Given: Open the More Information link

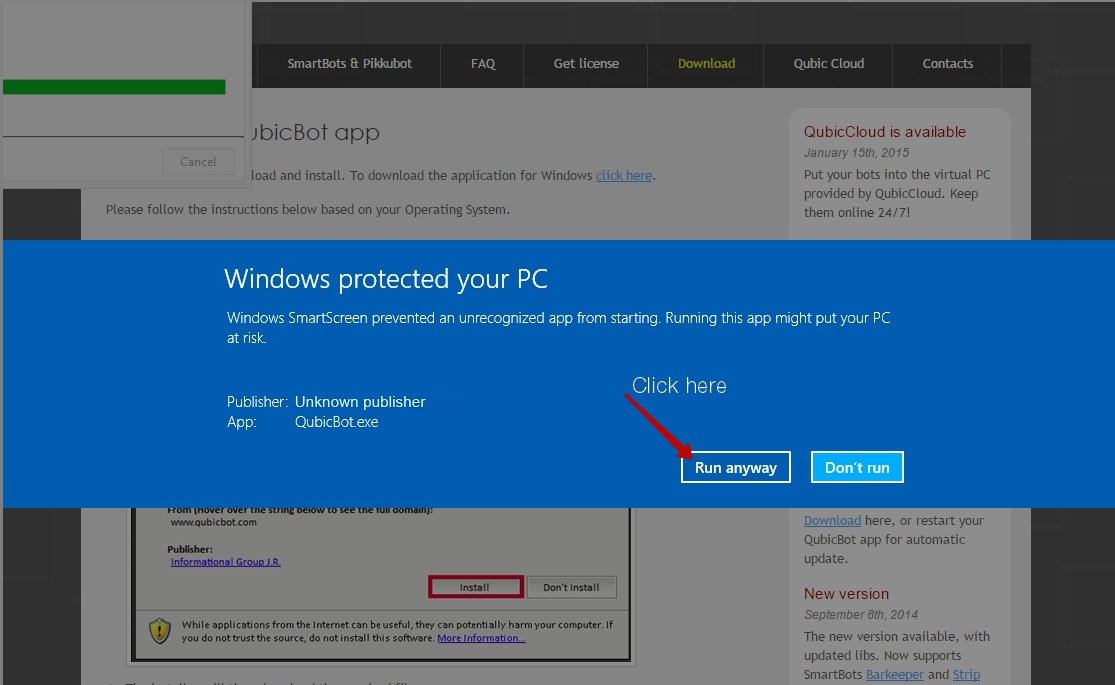Looking at the screenshot, I should tap(481, 638).
